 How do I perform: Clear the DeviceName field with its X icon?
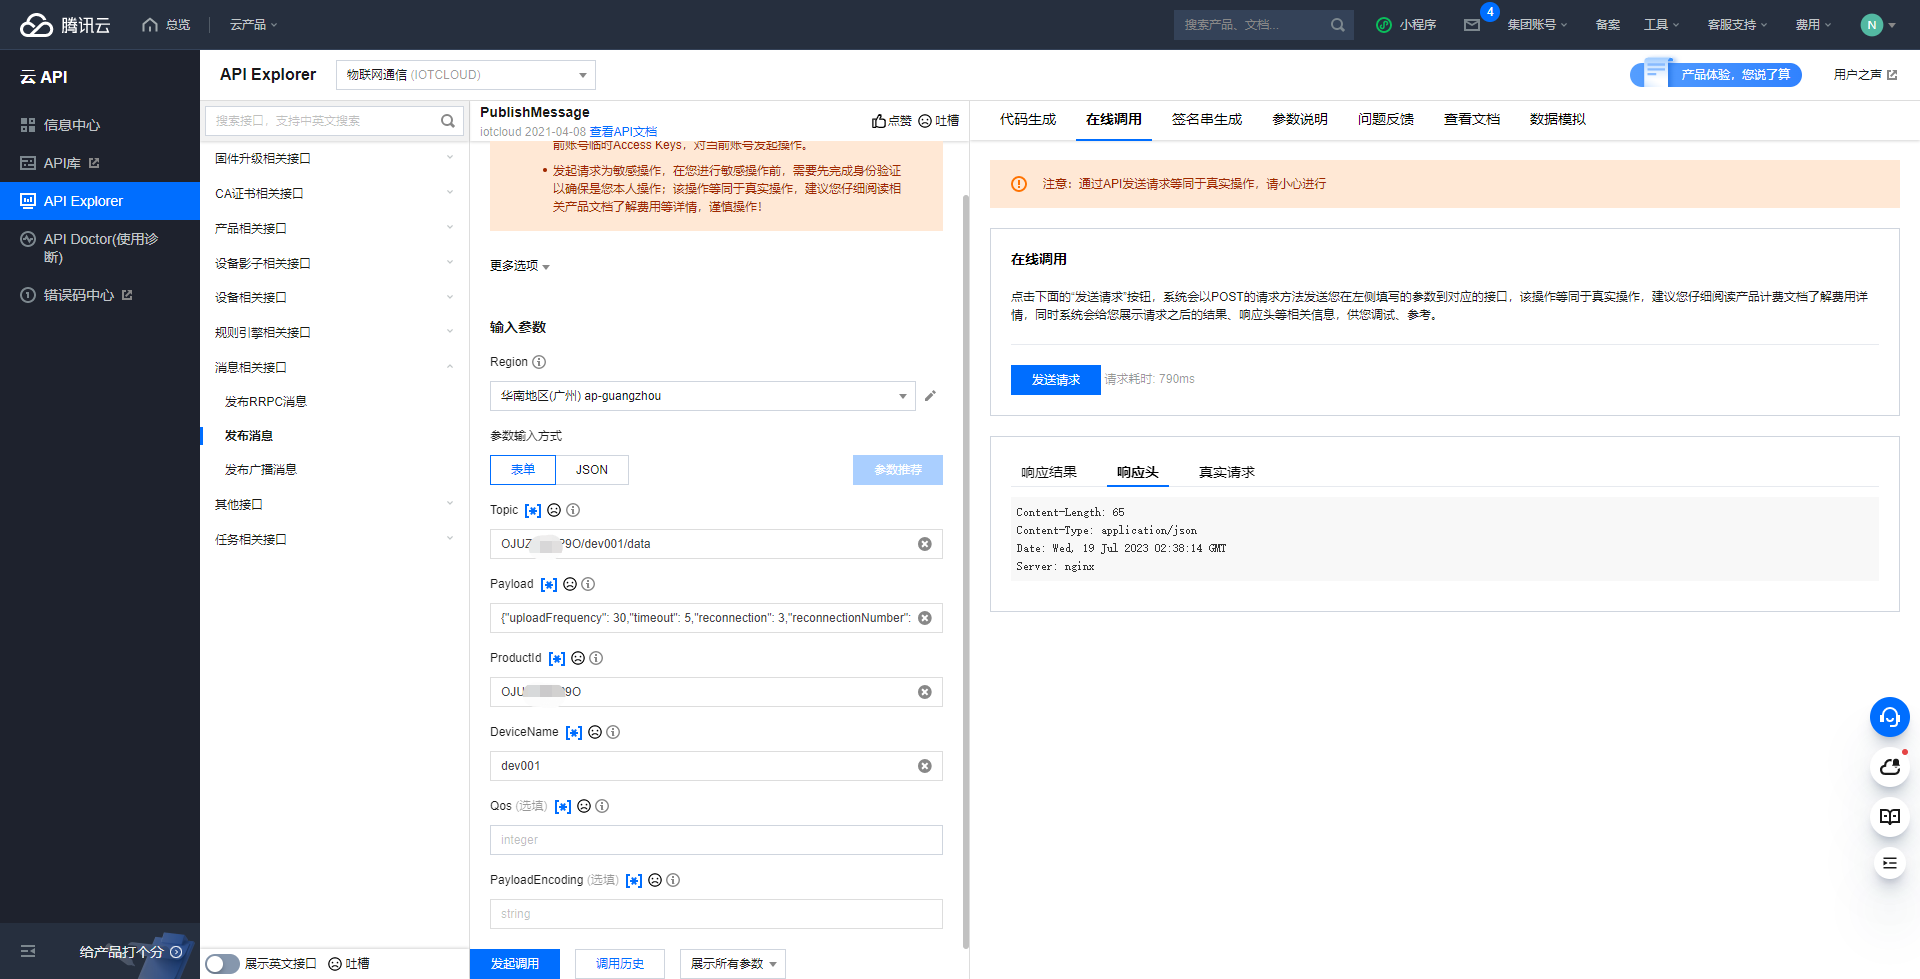pyautogui.click(x=925, y=766)
